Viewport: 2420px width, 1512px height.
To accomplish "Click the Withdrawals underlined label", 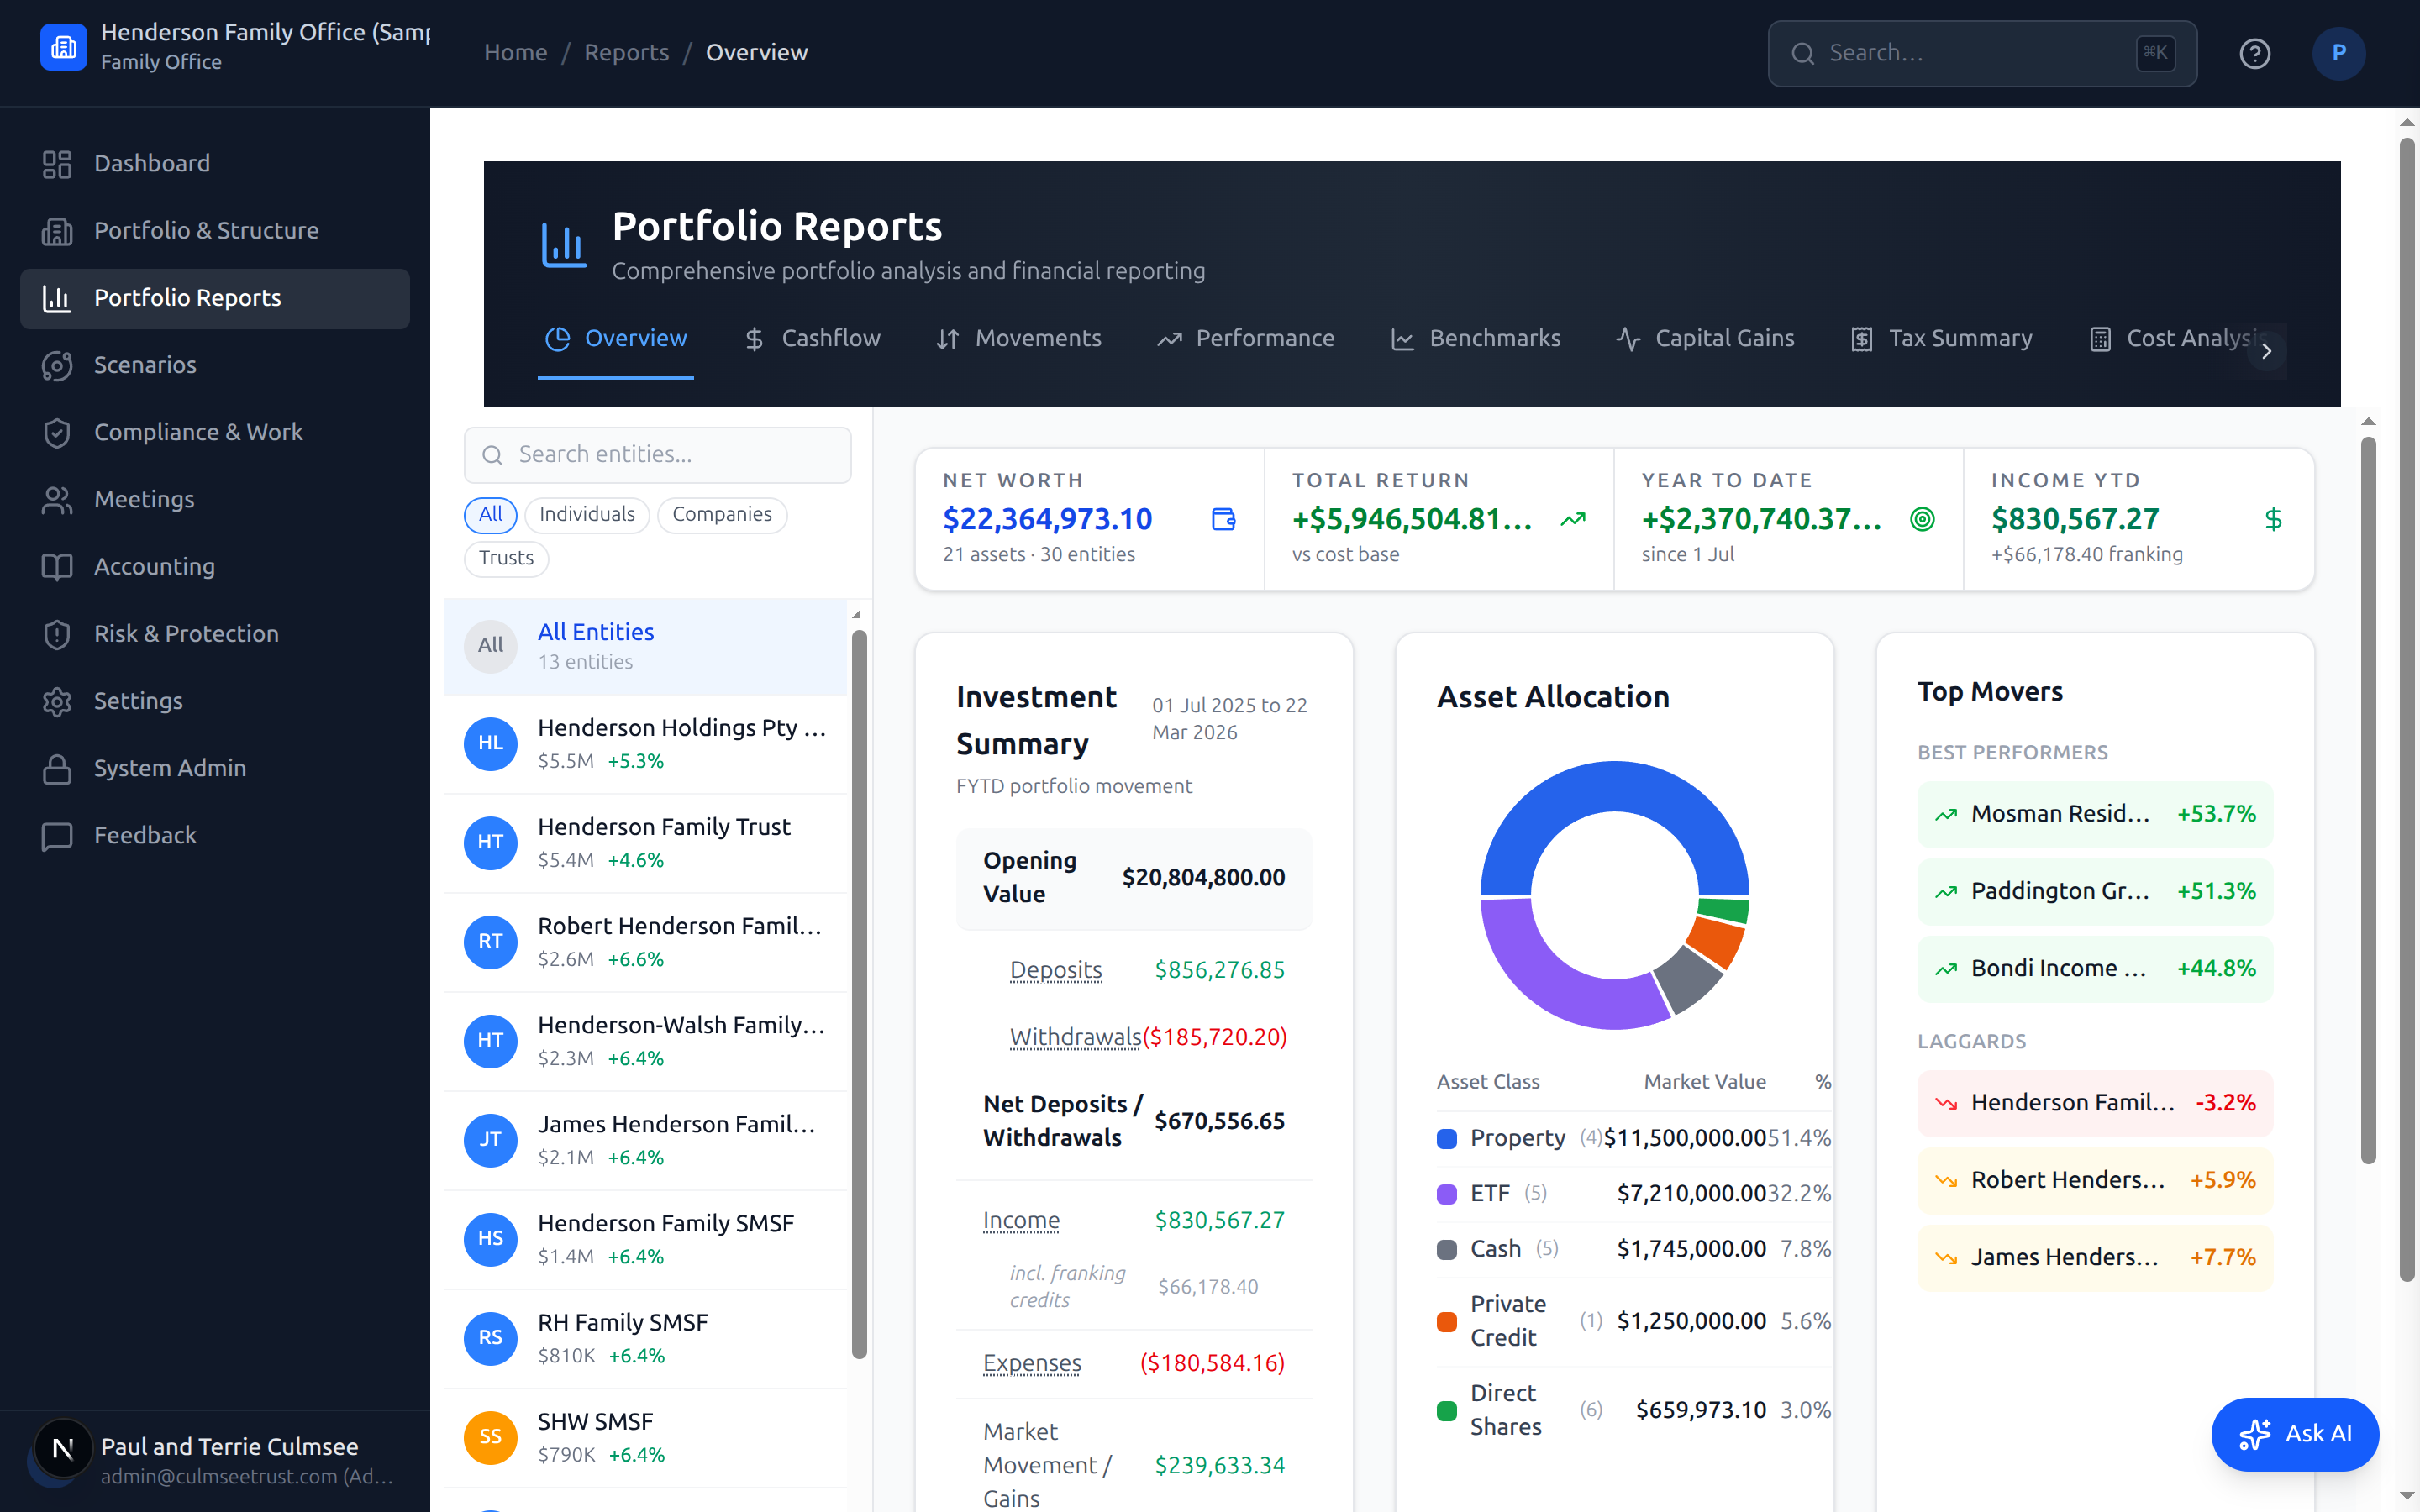I will (1076, 1037).
